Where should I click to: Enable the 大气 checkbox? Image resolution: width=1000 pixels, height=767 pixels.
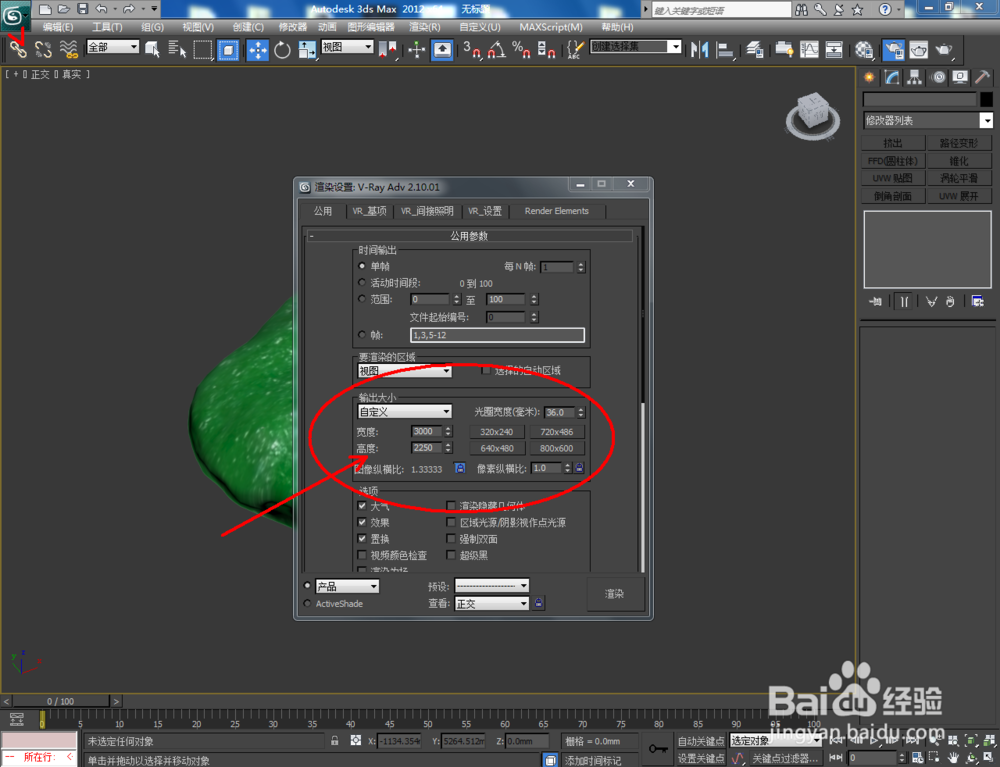pos(362,506)
